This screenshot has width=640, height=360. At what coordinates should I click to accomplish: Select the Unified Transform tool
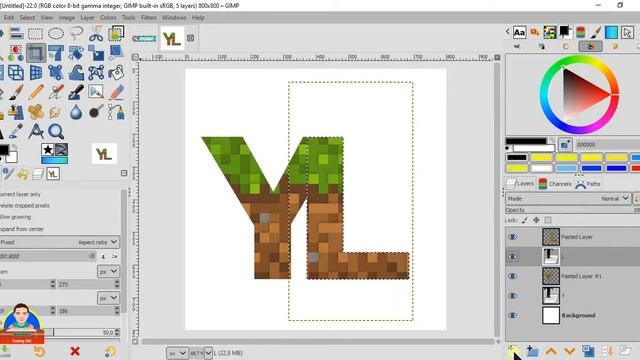tap(56, 53)
